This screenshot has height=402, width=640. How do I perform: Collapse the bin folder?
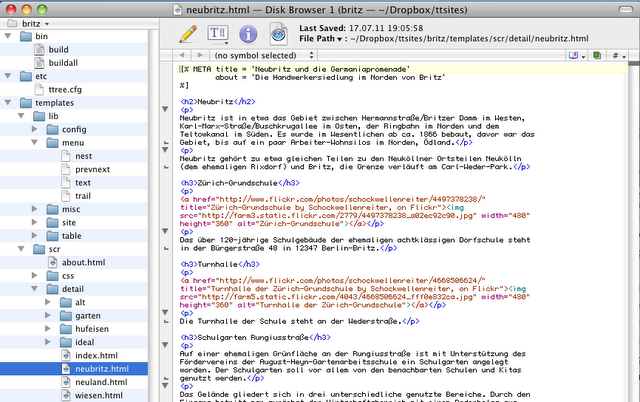click(x=8, y=36)
